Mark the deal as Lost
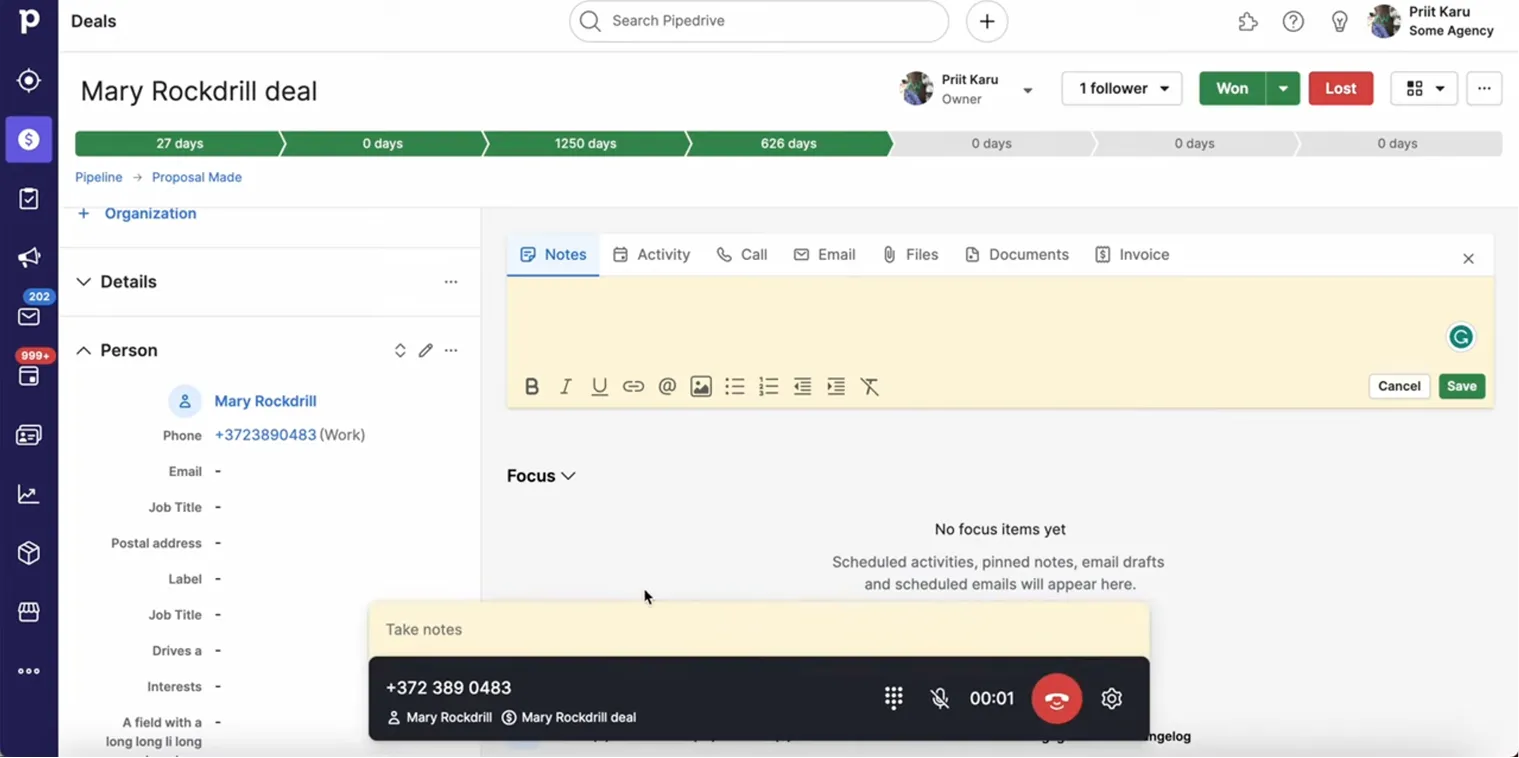This screenshot has height=758, width=1519. 1341,89
